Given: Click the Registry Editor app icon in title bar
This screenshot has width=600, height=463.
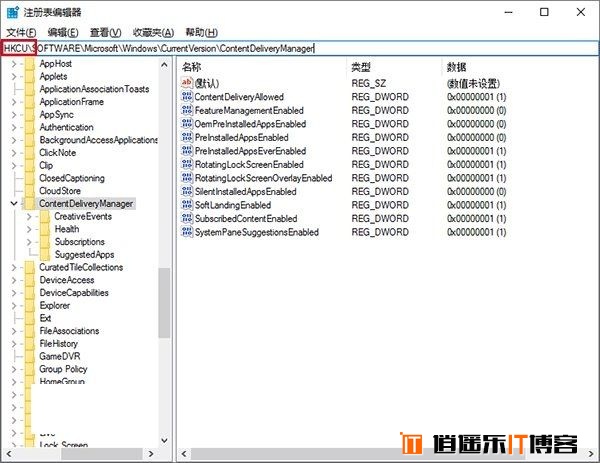Looking at the screenshot, I should point(13,13).
